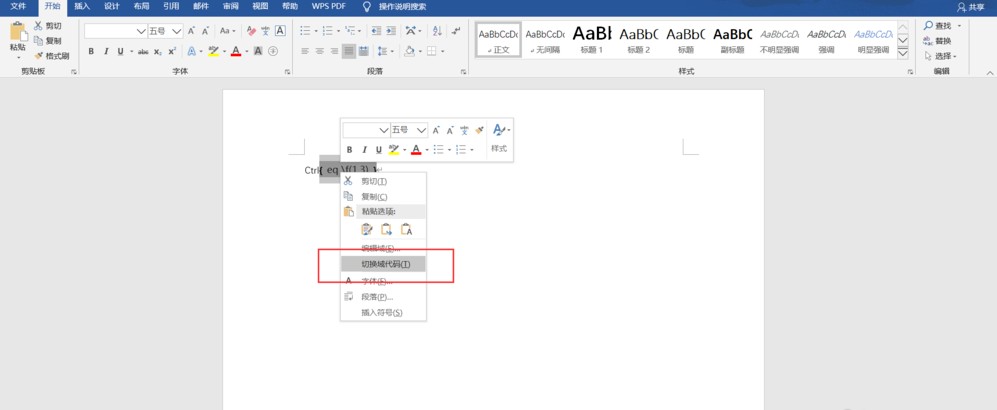This screenshot has width=997, height=410.
Task: Open the shading paint bucket tool
Action: [x=411, y=51]
